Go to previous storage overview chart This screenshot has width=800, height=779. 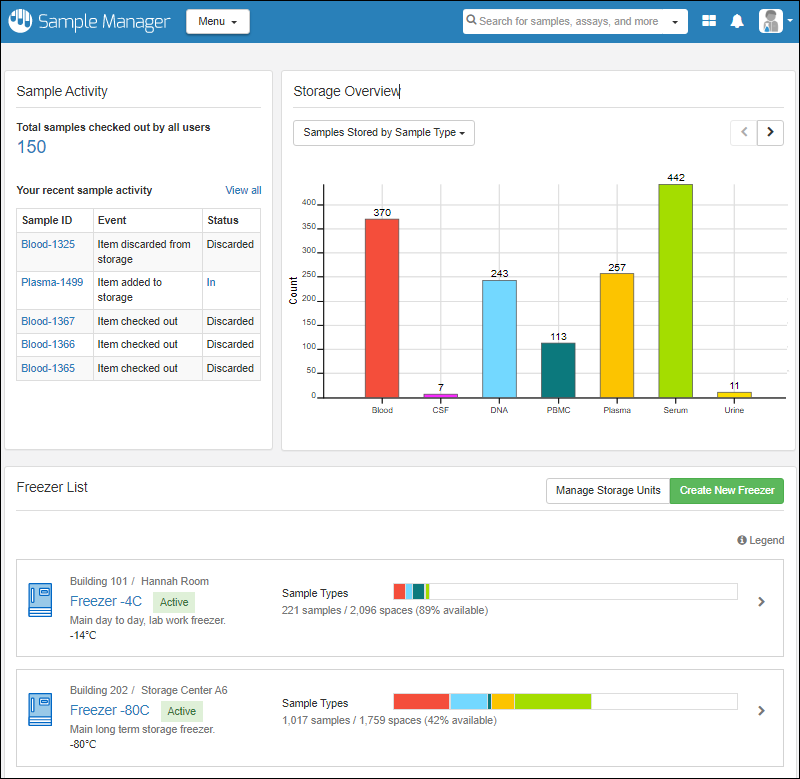pos(743,132)
